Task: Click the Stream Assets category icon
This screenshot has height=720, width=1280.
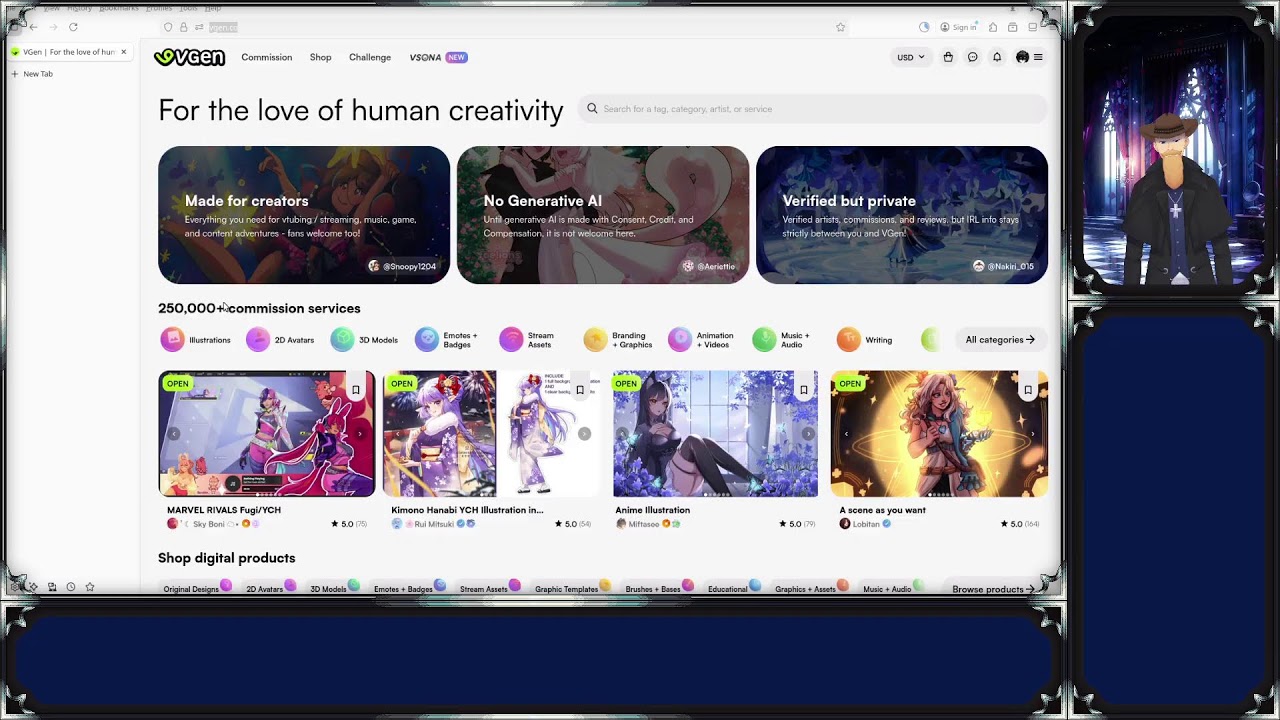Action: click(x=511, y=340)
